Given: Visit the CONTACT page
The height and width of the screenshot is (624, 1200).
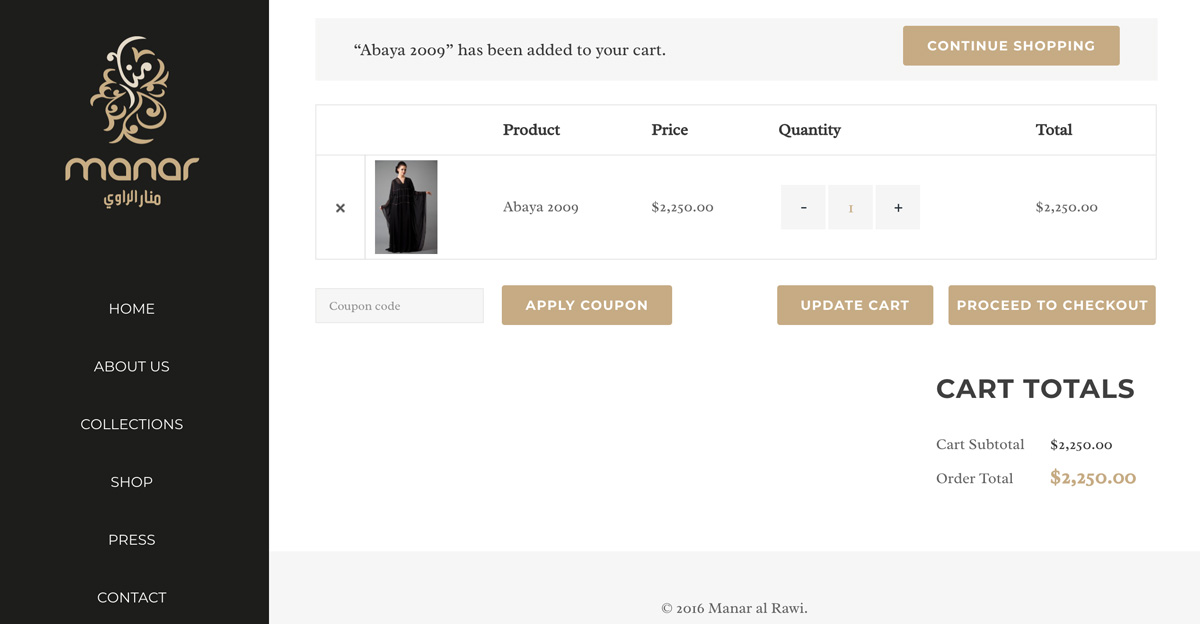Looking at the screenshot, I should 131,597.
